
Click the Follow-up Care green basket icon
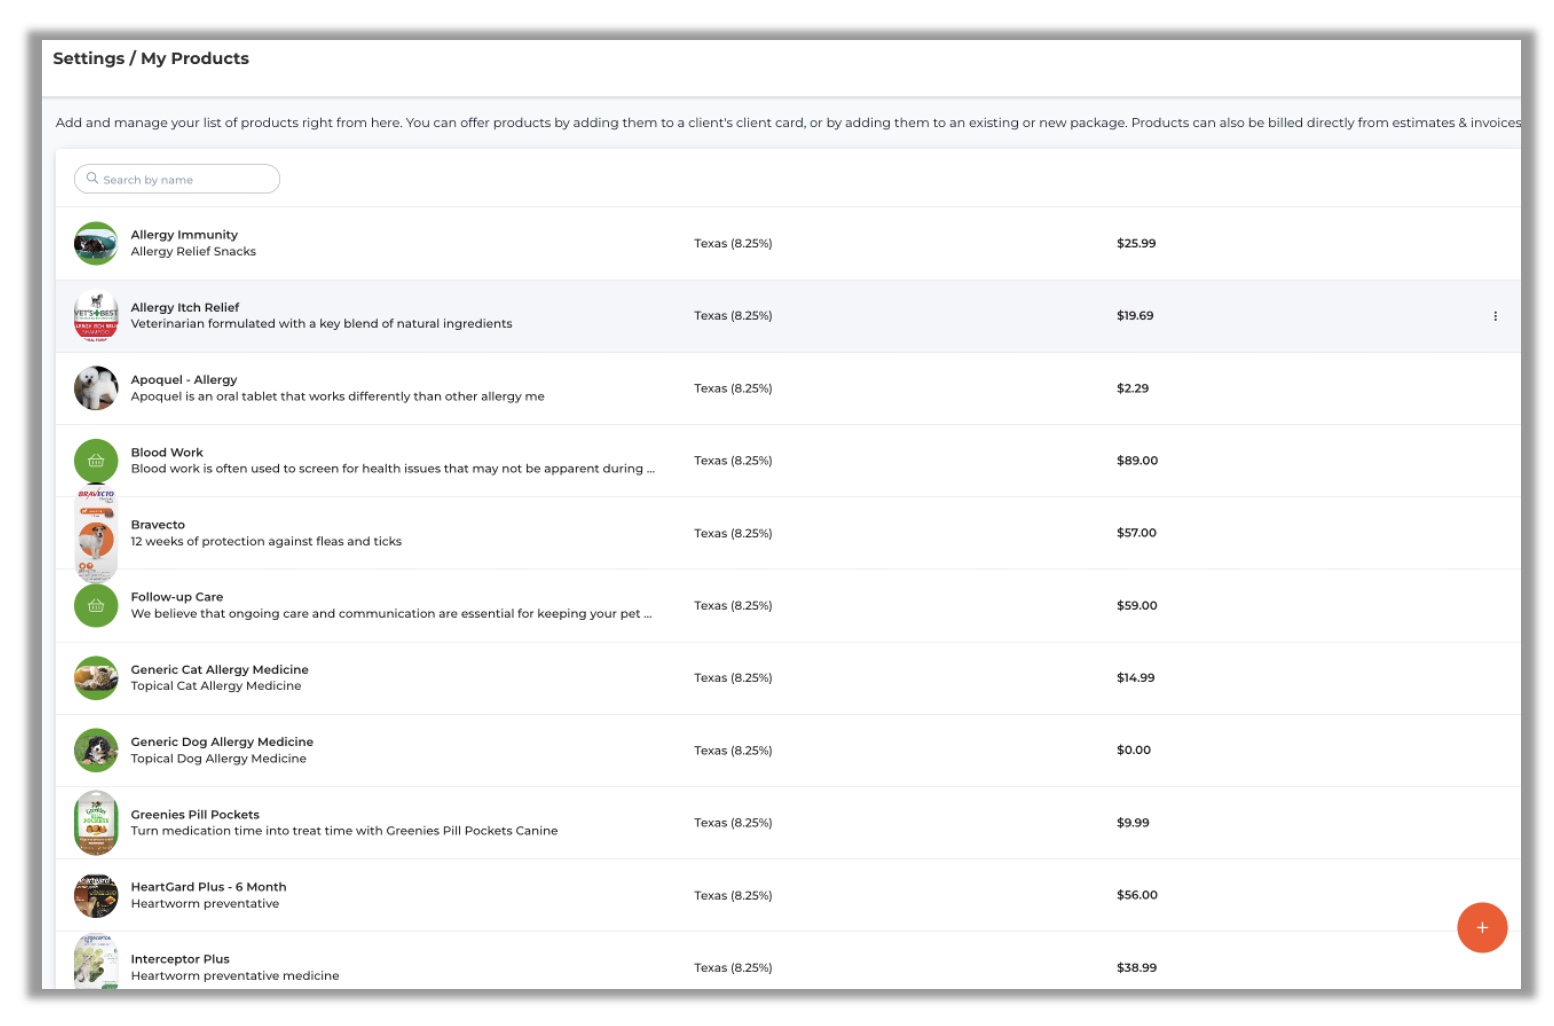(x=96, y=606)
